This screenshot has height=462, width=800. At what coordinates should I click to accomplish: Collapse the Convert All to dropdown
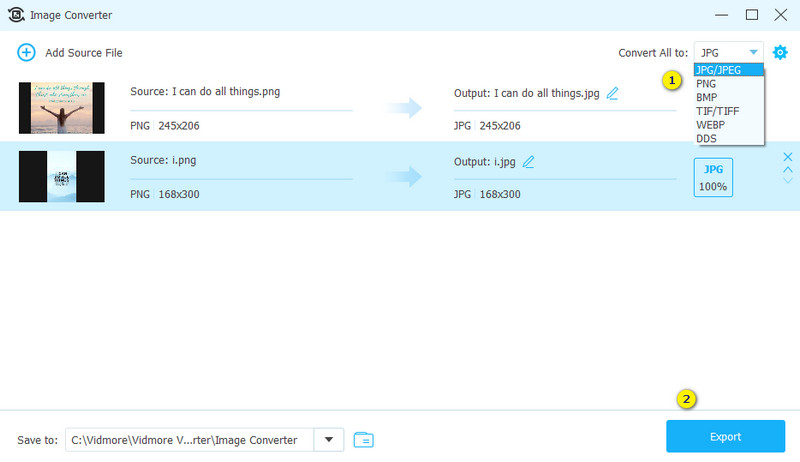[753, 52]
